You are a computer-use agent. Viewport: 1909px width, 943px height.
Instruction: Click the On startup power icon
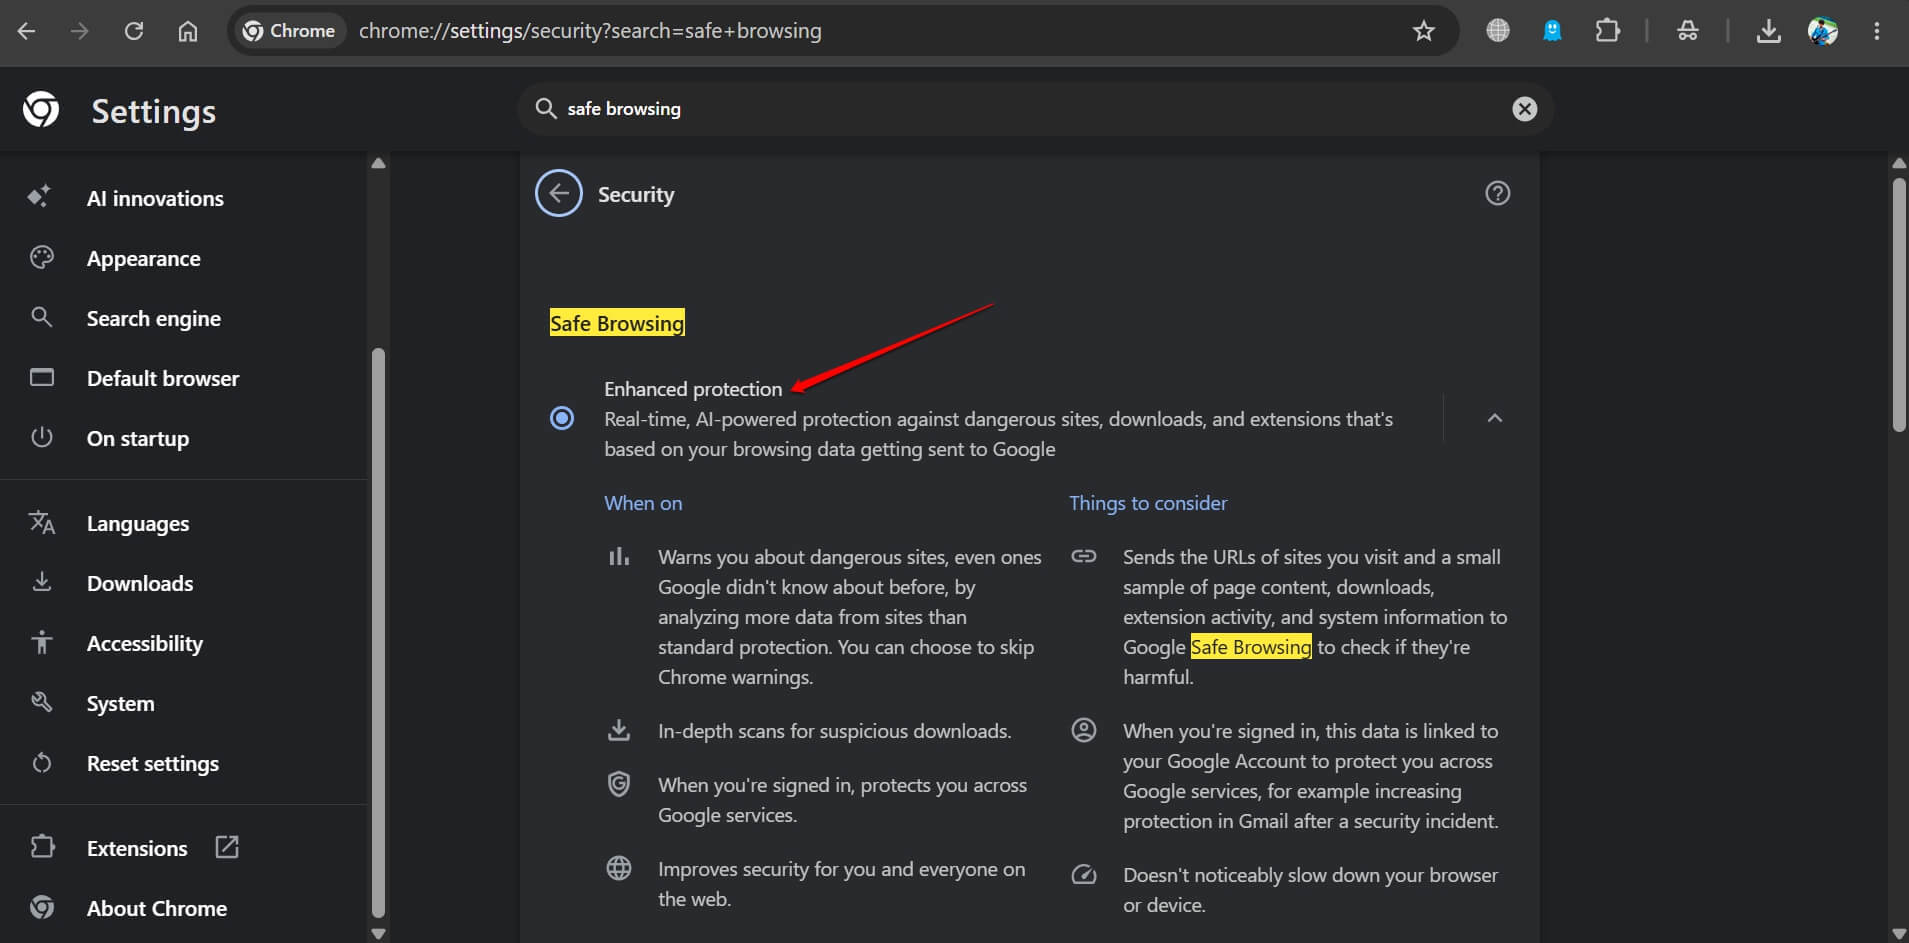[41, 437]
